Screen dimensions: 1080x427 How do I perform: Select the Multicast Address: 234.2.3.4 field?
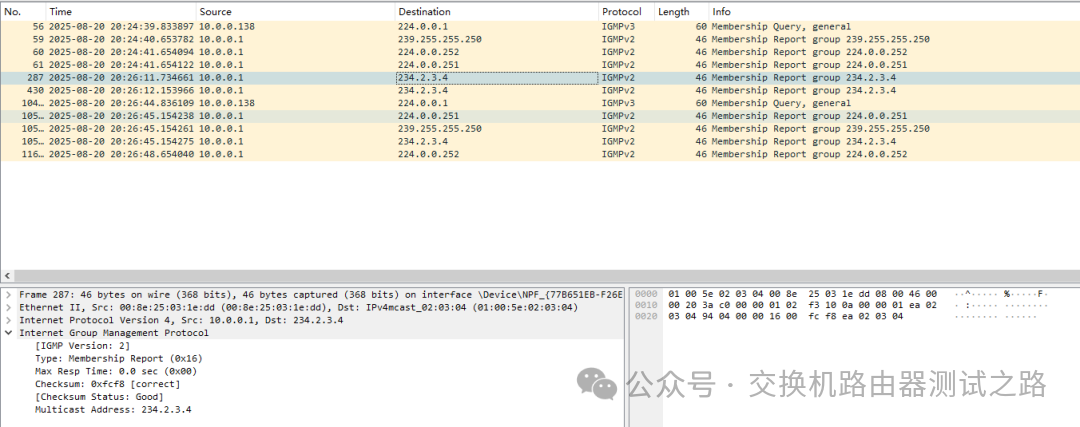click(x=112, y=410)
